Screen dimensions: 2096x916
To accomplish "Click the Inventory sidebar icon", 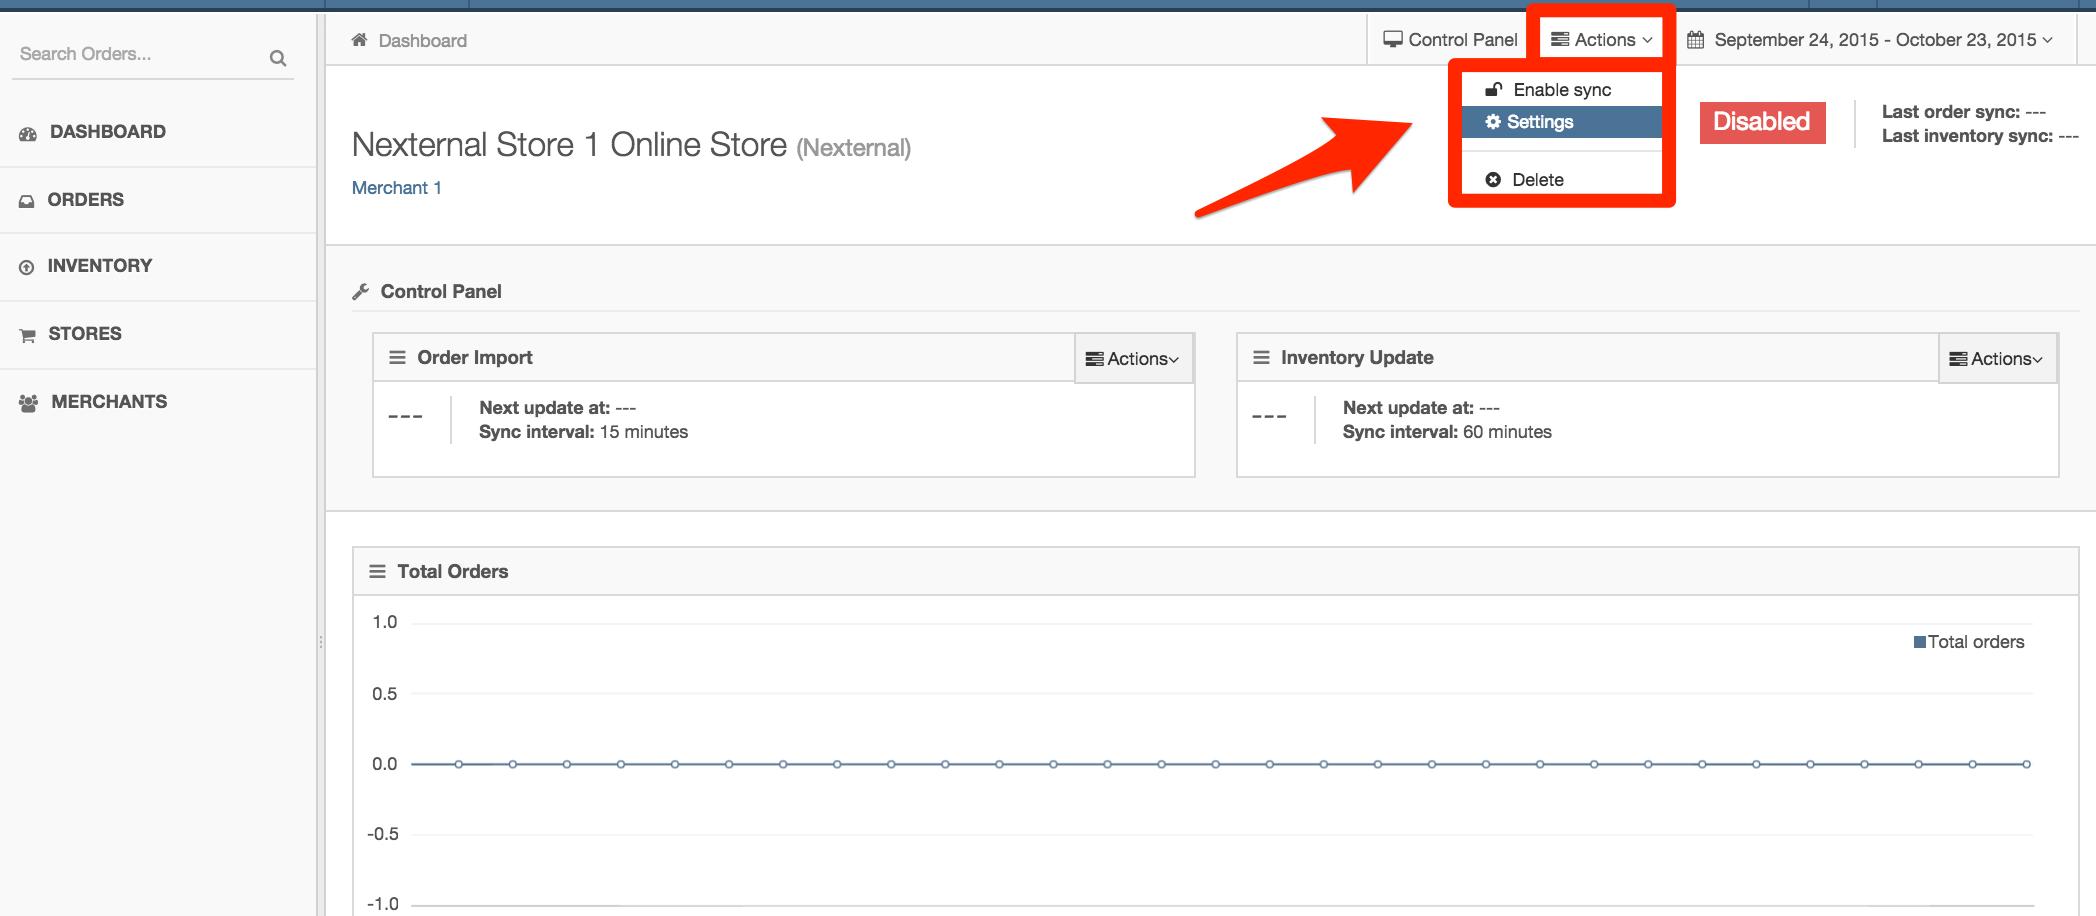I will [x=27, y=267].
